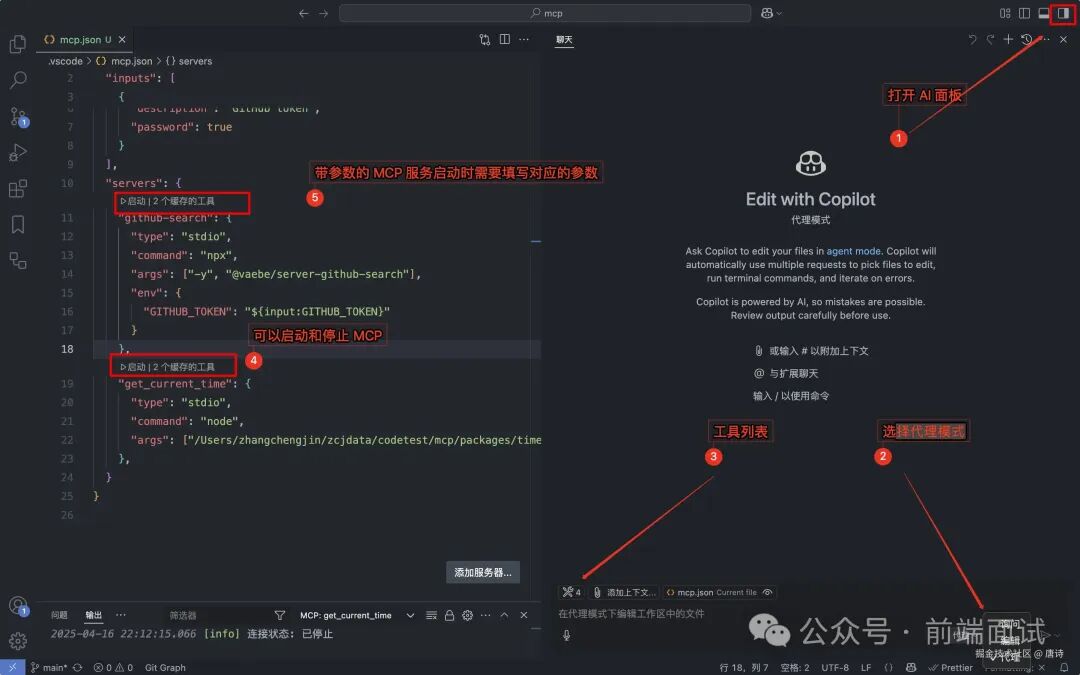Click the Prettier status bar item
The width and height of the screenshot is (1080, 675).
[x=951, y=667]
